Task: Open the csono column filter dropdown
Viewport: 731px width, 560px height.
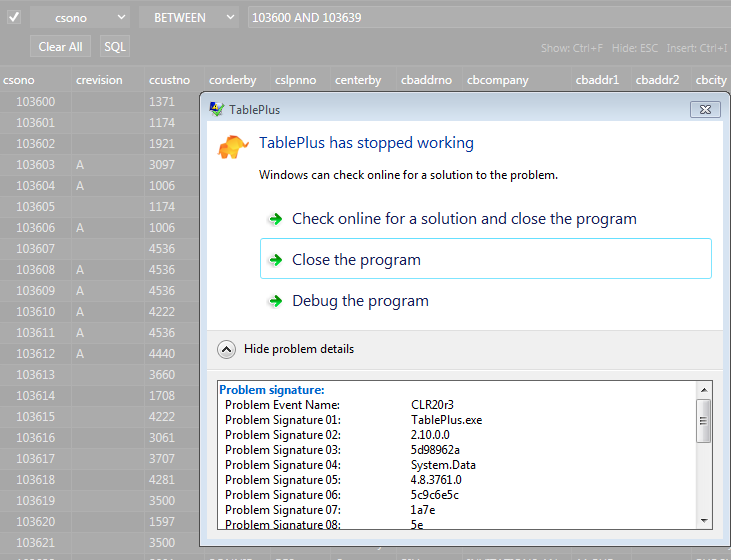Action: 81,18
